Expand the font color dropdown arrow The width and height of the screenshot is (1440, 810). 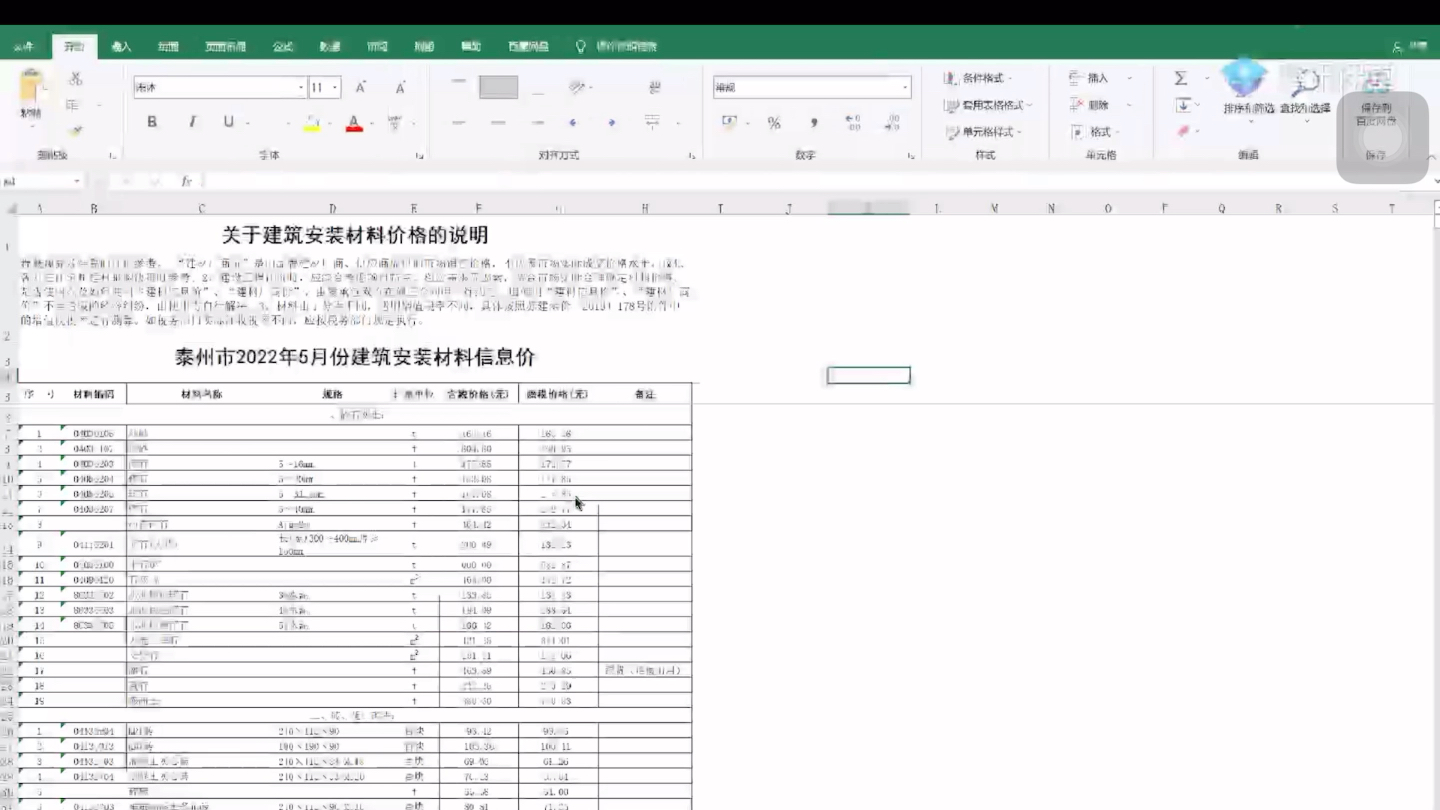(x=372, y=123)
